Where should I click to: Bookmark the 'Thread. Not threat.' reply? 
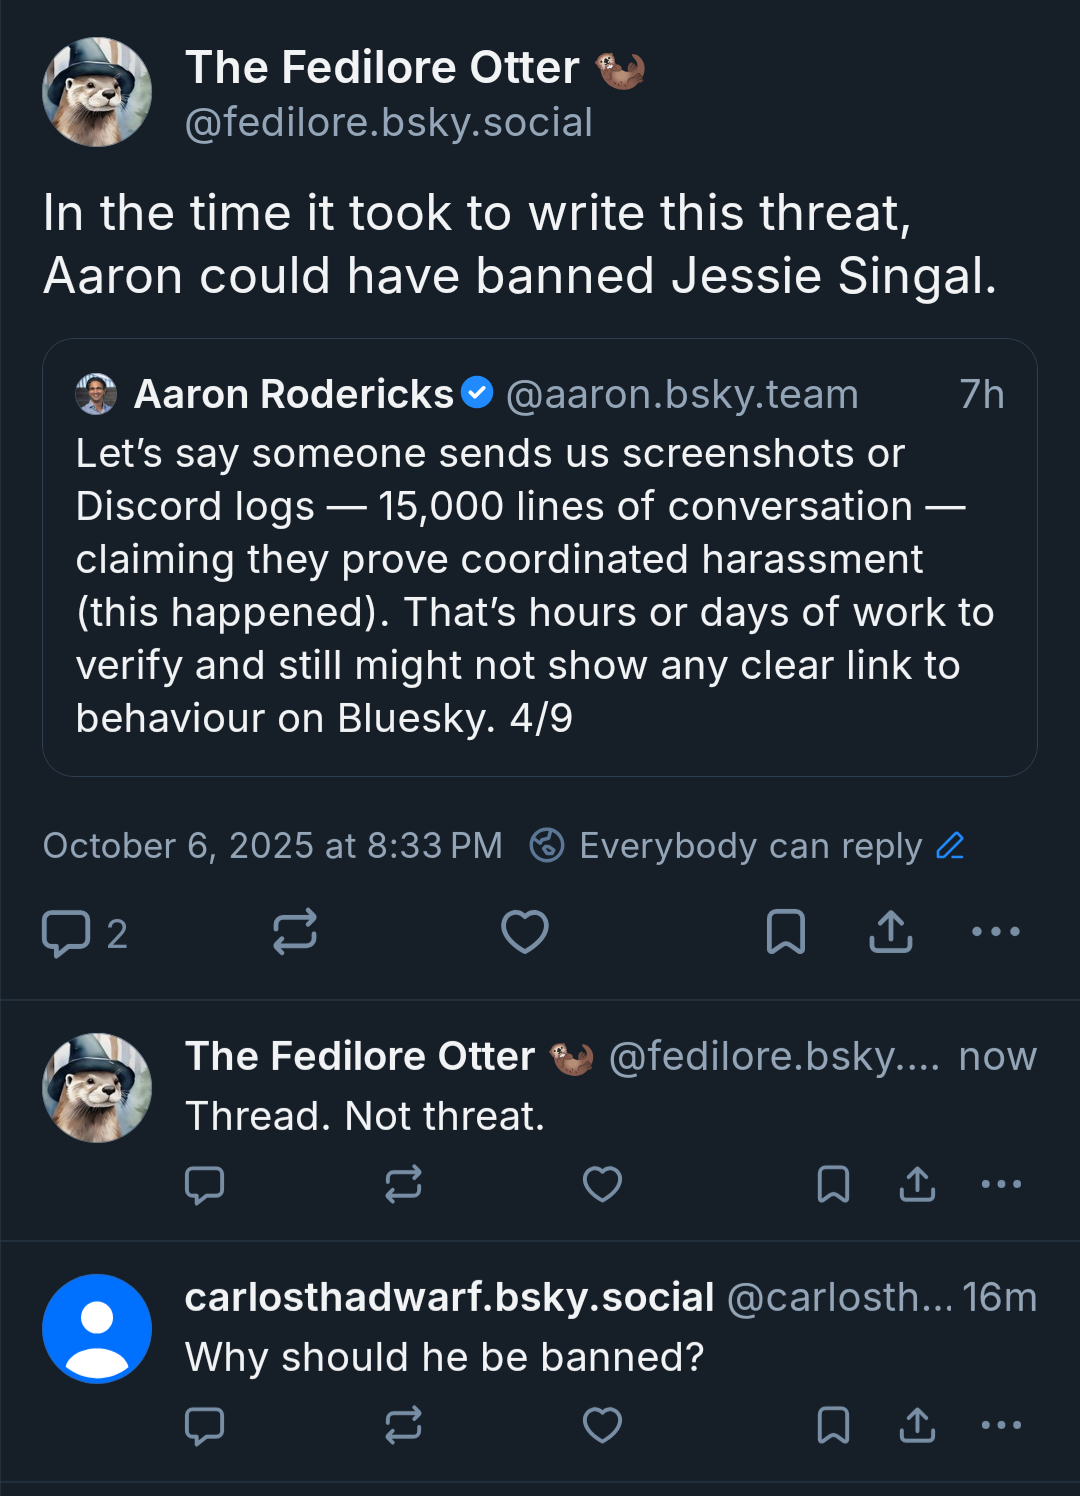coord(833,1184)
